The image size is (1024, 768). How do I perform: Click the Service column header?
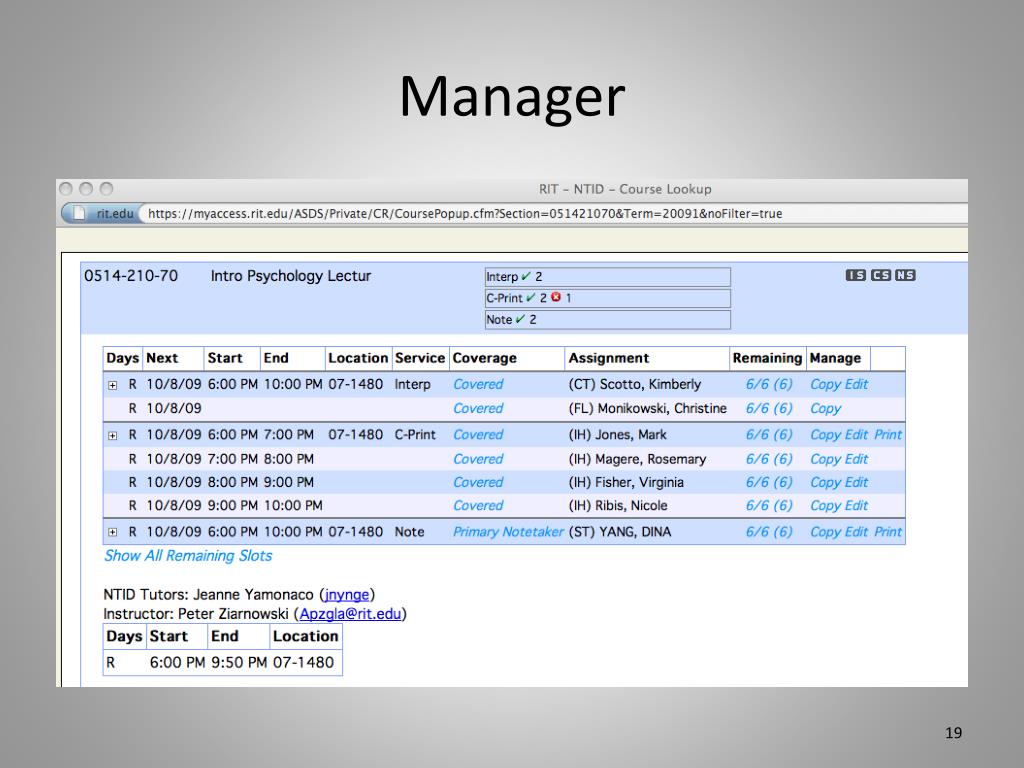point(420,358)
